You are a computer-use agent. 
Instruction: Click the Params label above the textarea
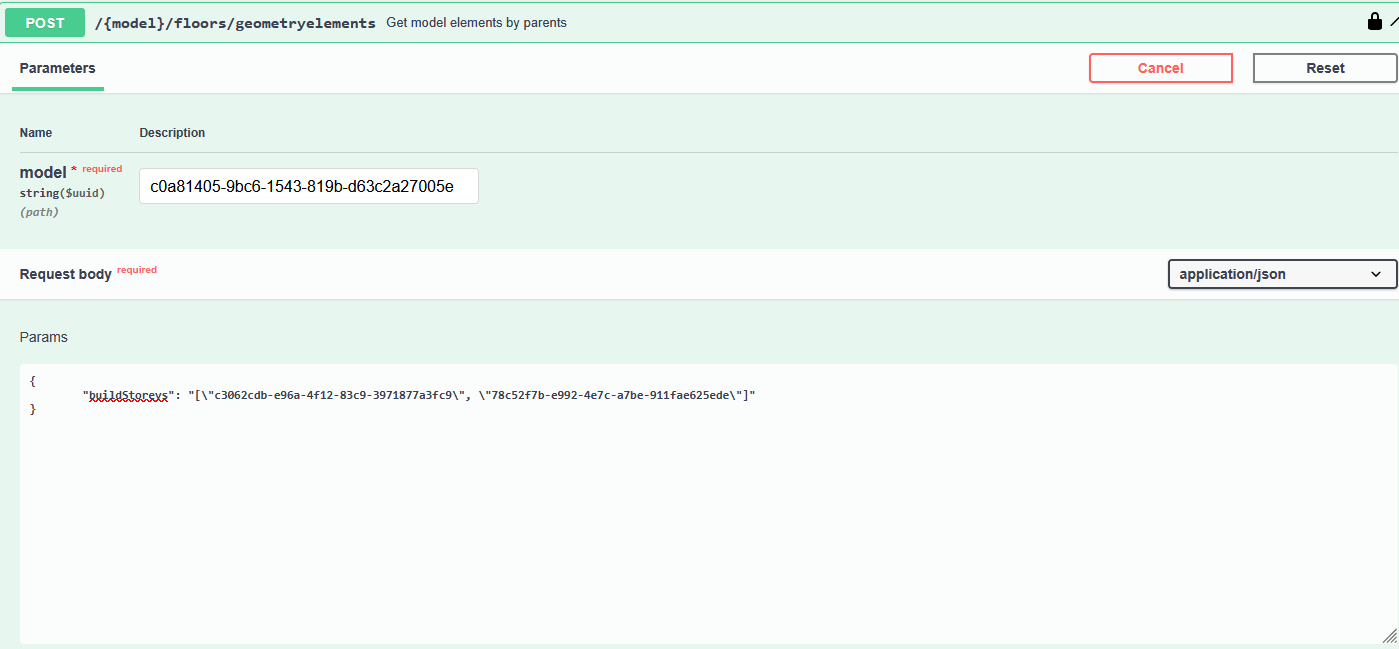[44, 337]
